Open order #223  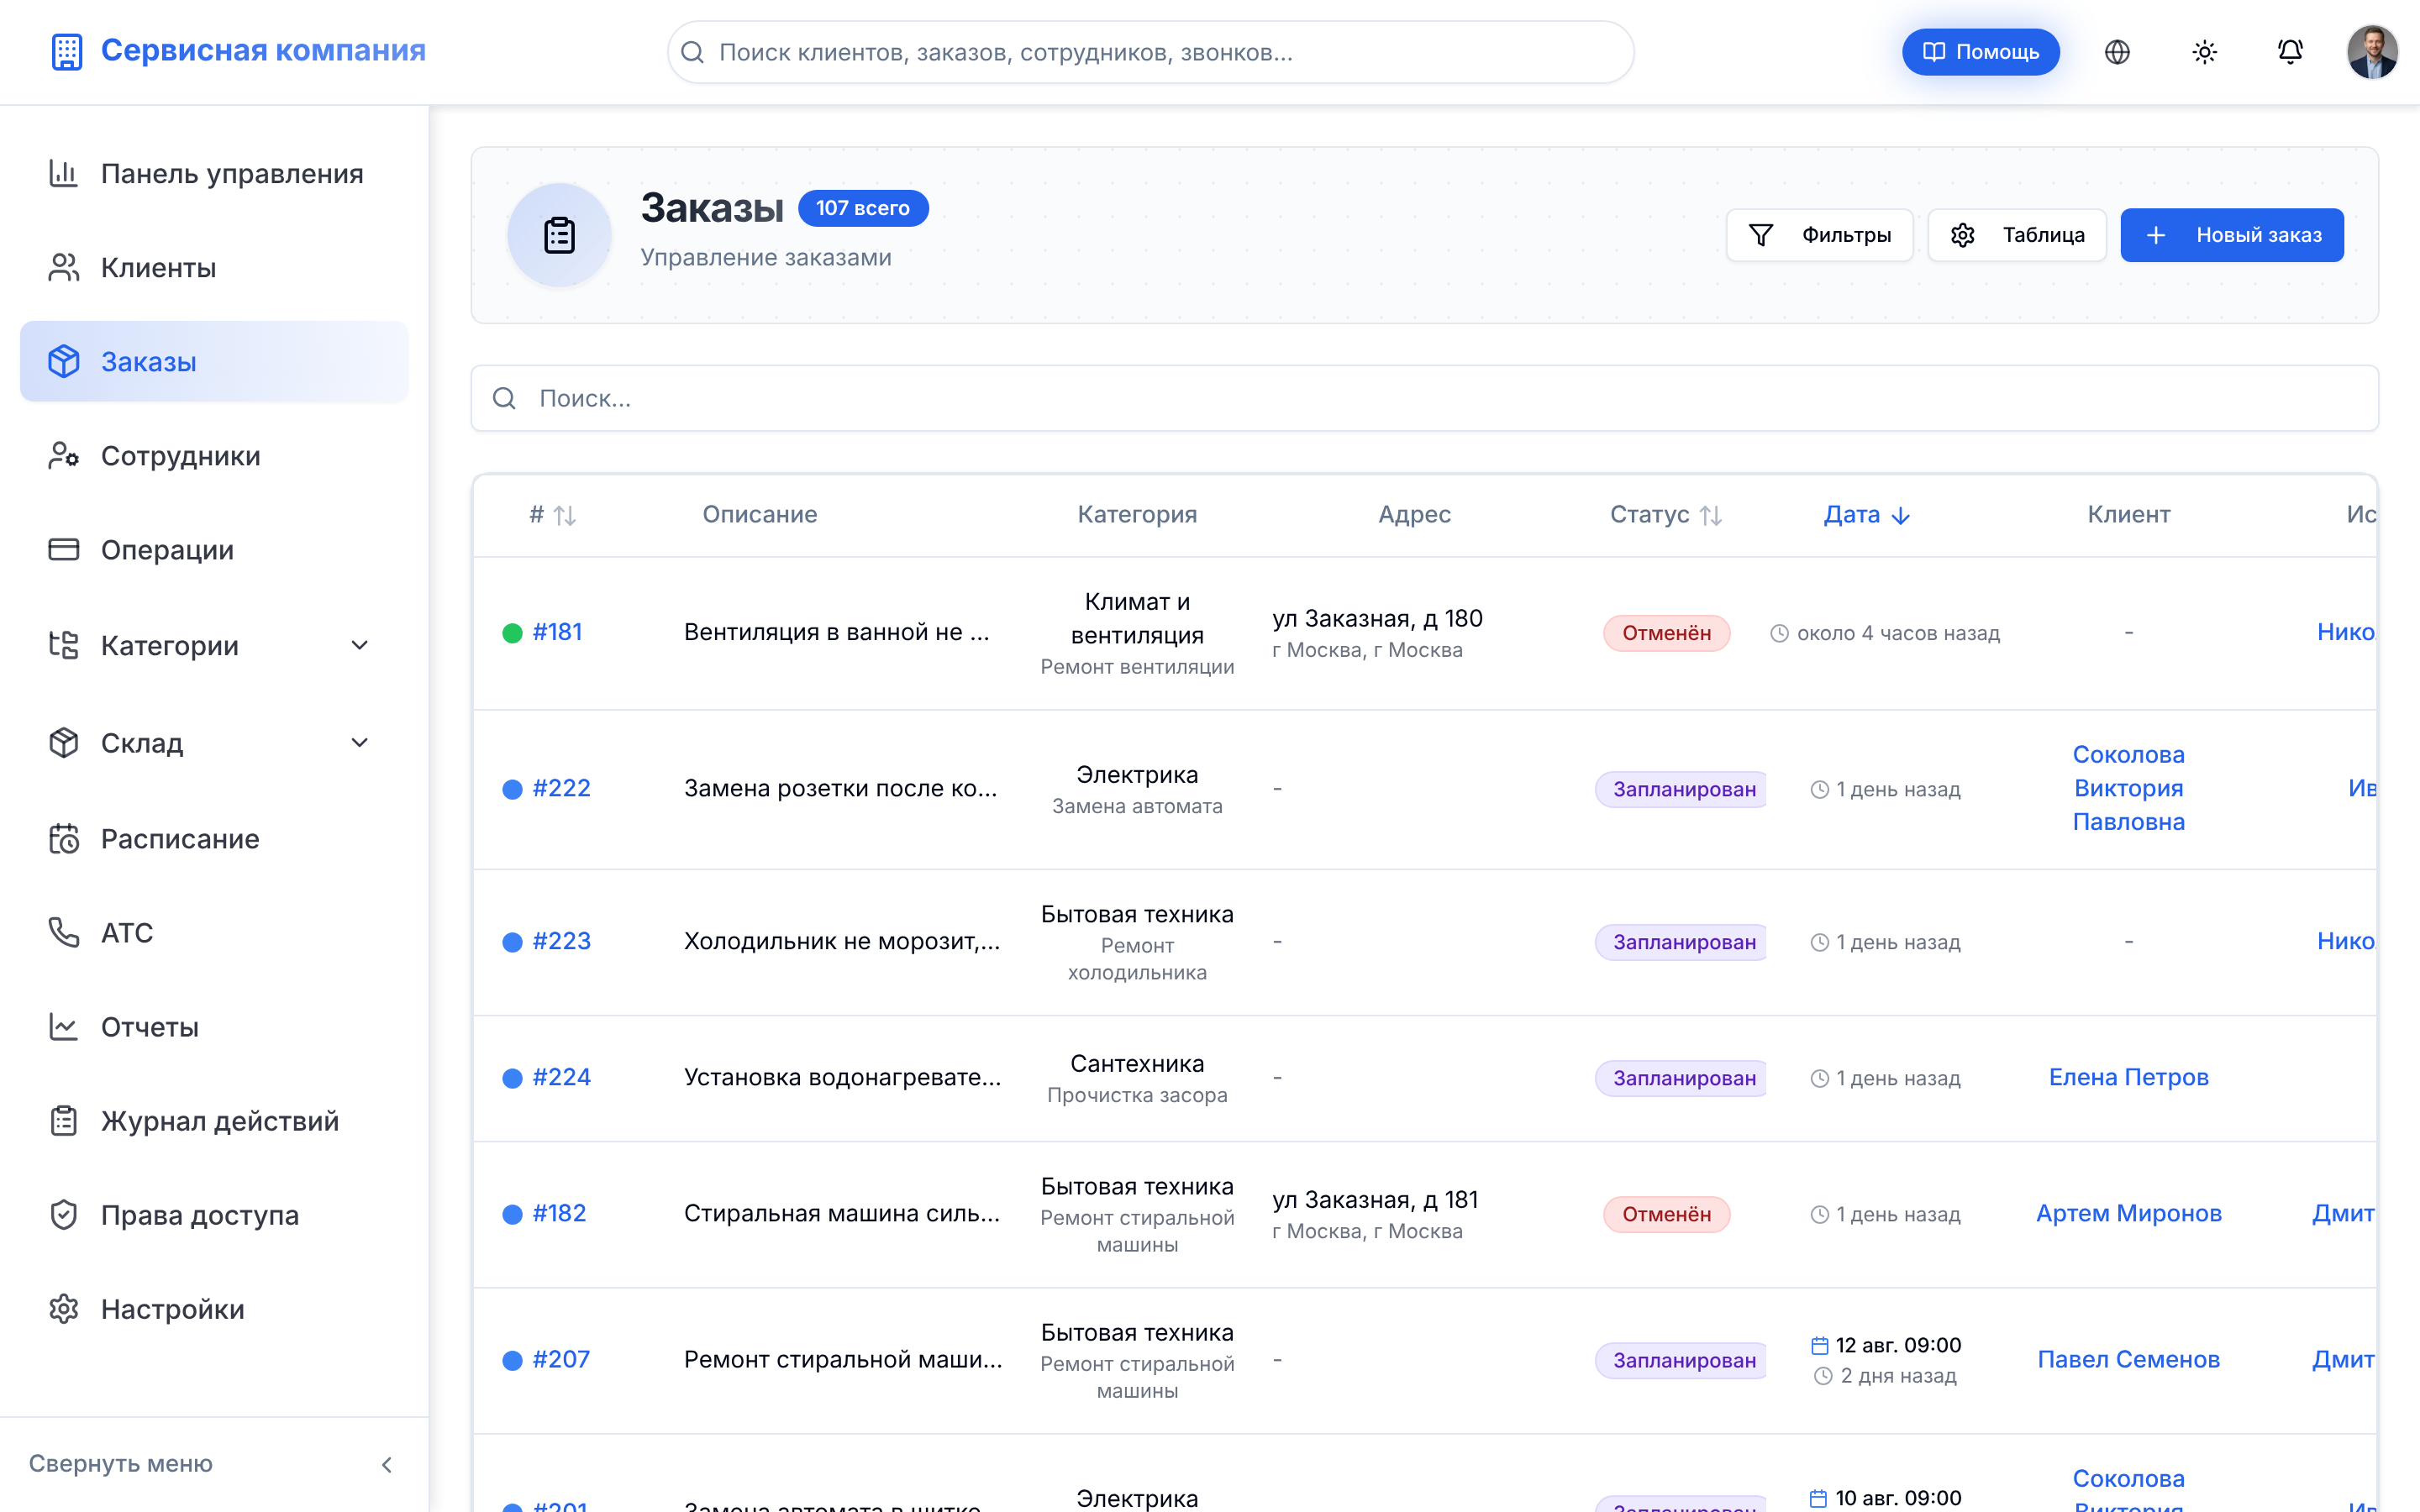pyautogui.click(x=561, y=941)
